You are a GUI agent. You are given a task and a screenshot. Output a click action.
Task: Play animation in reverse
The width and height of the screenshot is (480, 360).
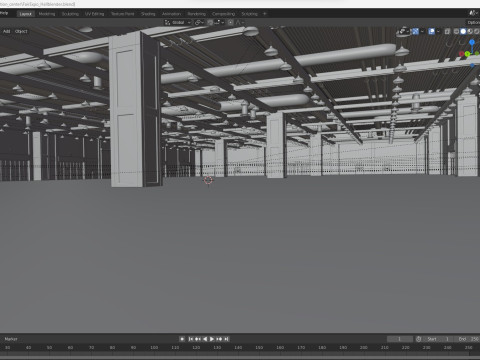205,339
